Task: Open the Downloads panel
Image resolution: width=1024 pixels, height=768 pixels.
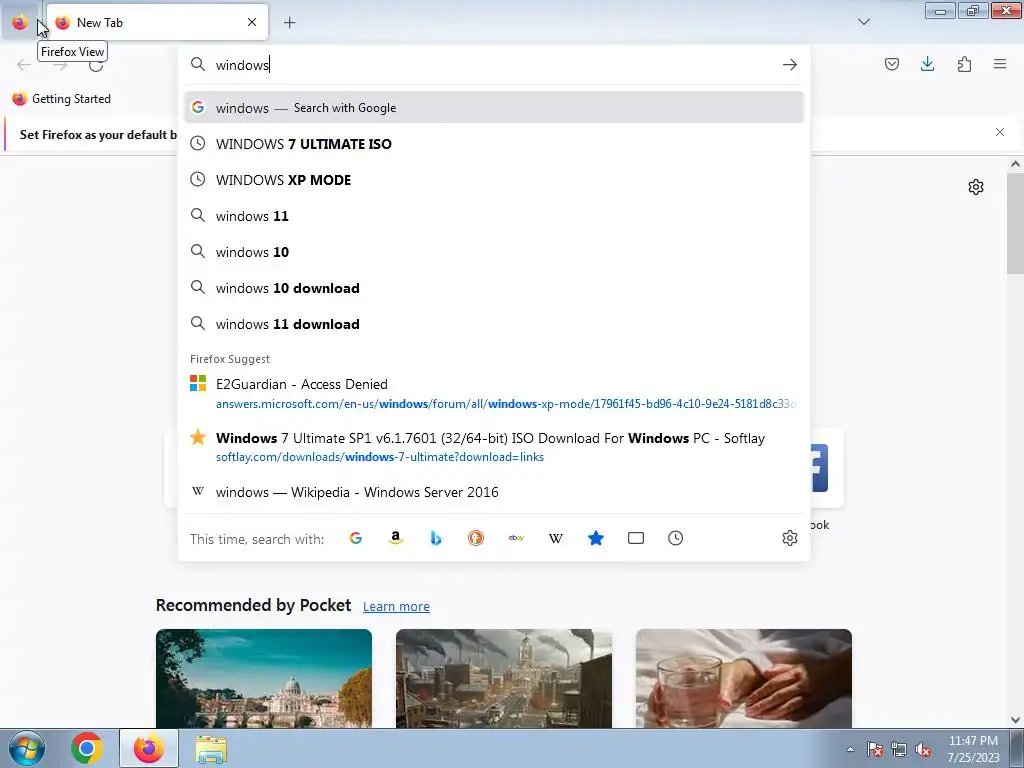Action: click(x=927, y=64)
